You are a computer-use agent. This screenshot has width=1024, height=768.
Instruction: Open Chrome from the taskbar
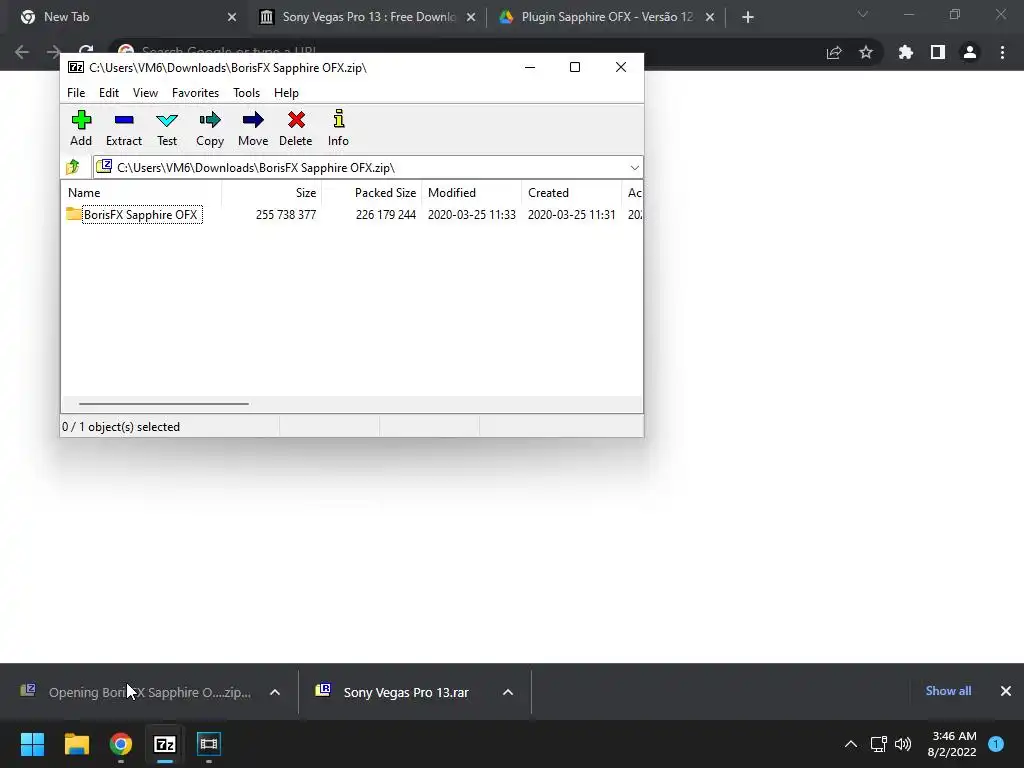coord(121,744)
